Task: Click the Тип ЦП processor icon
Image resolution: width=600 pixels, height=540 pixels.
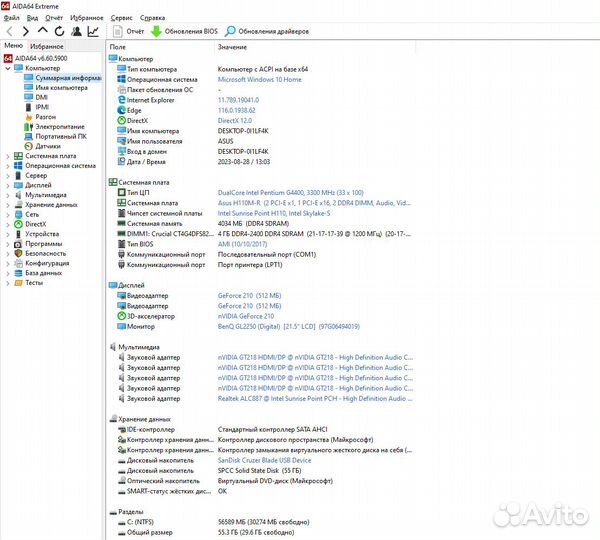Action: point(122,193)
